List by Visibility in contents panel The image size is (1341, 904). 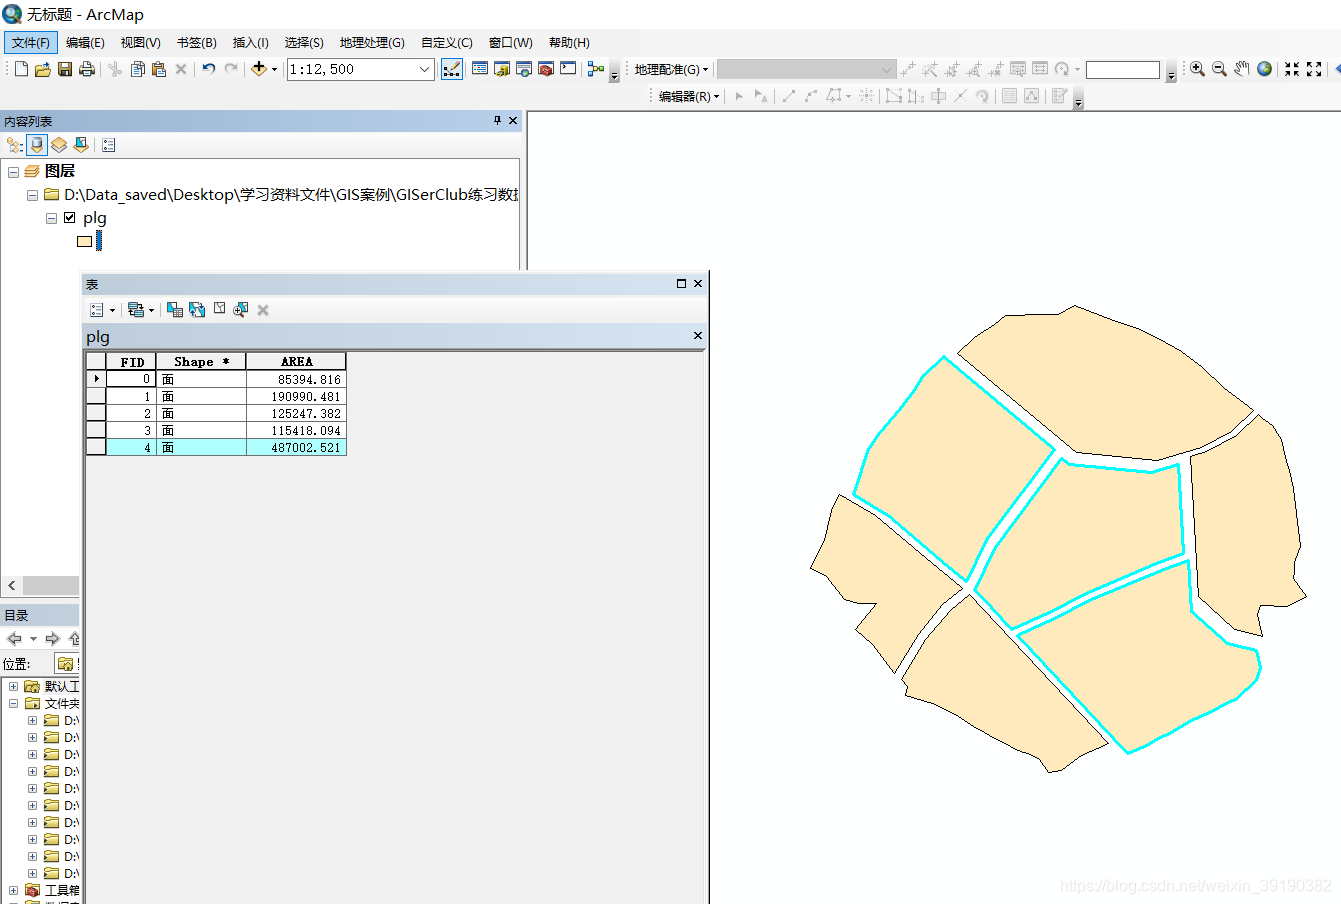[x=59, y=145]
